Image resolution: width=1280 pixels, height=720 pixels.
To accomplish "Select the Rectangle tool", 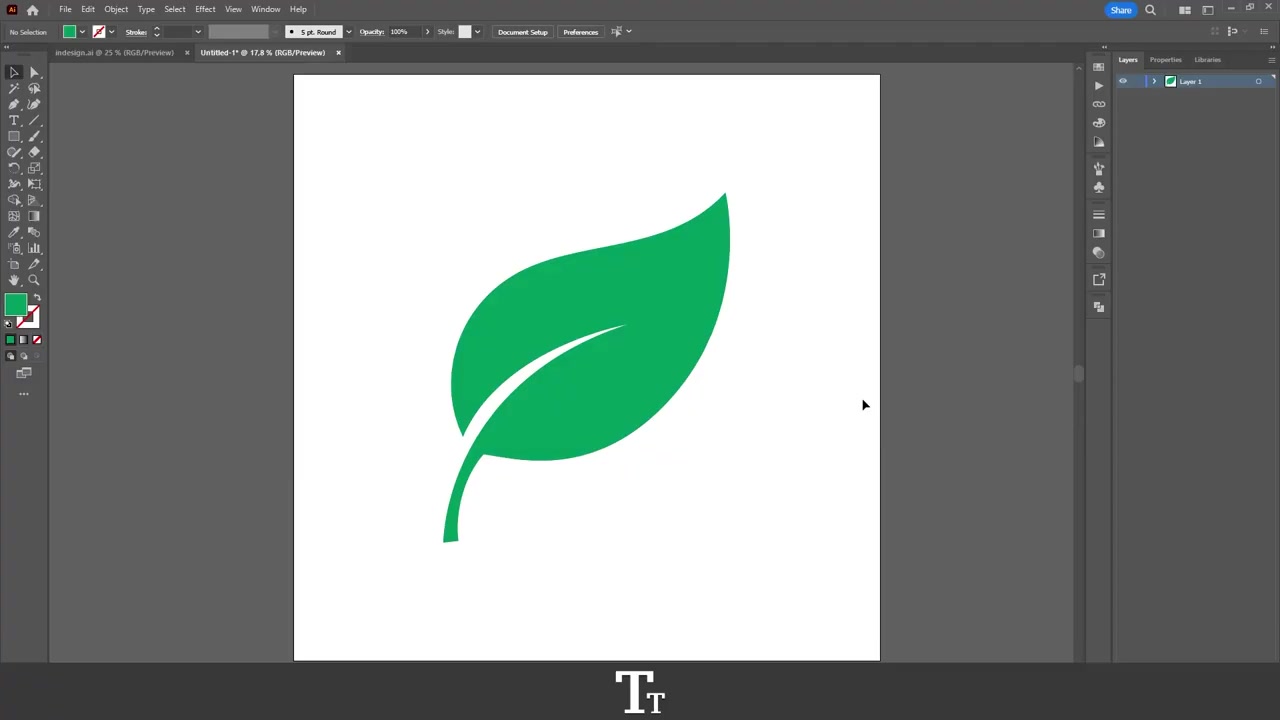I will 14,136.
